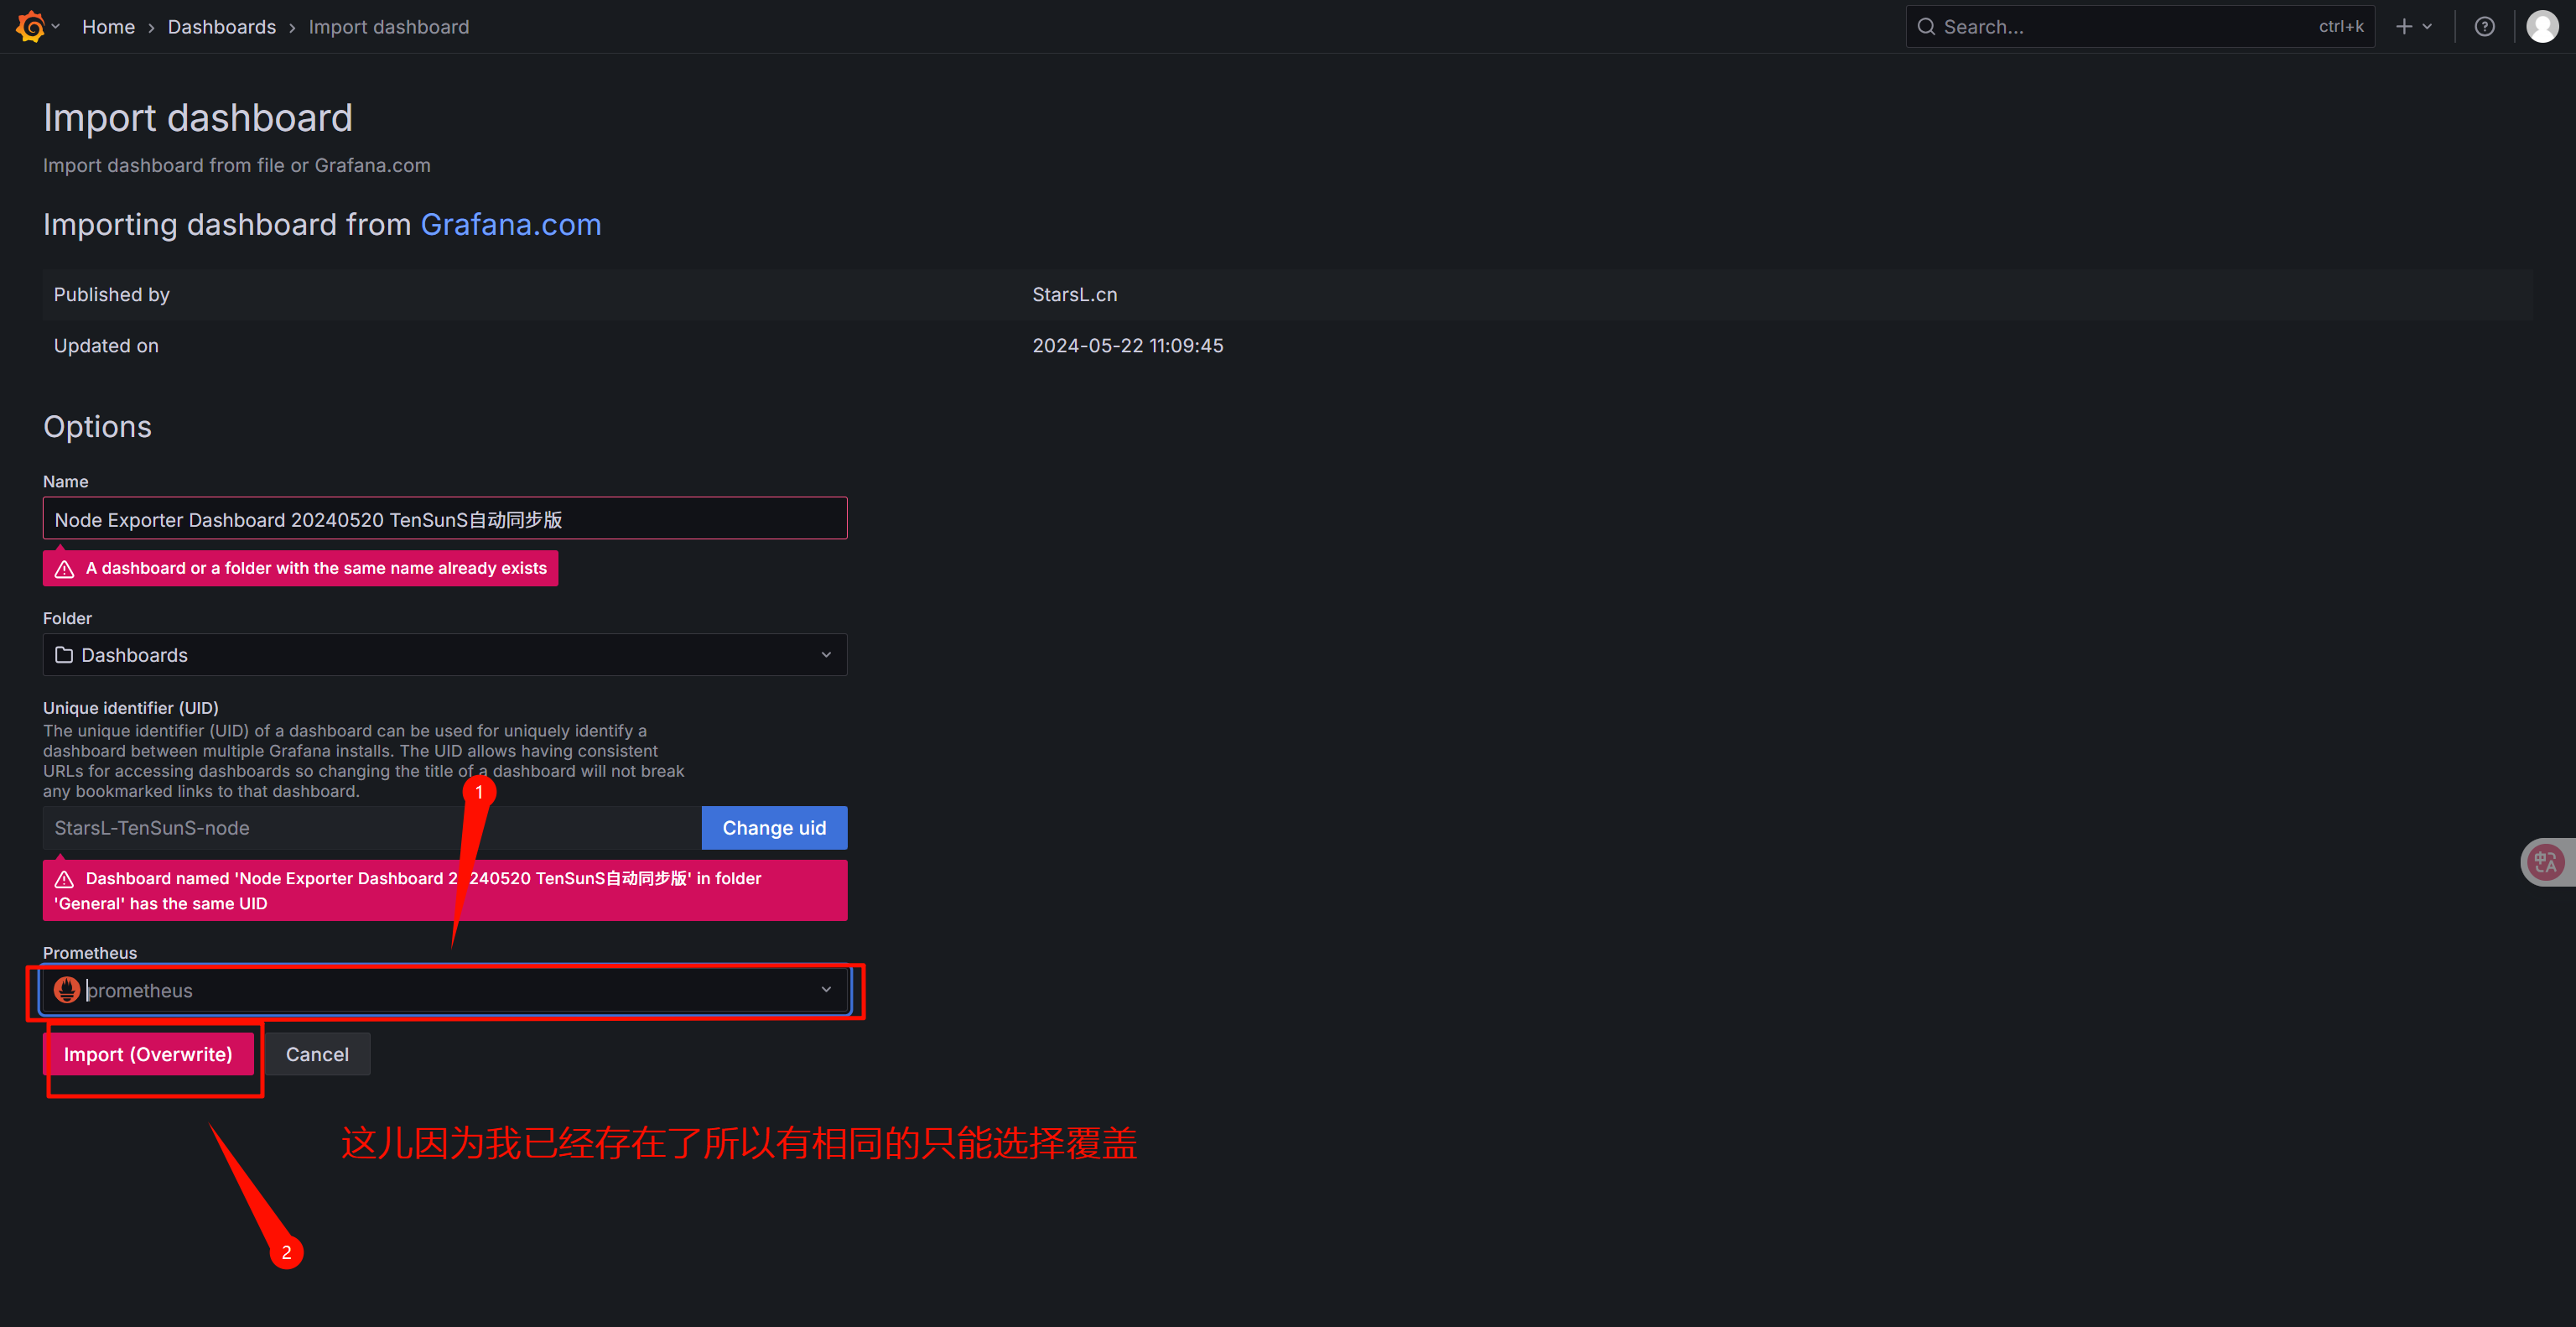Open the user profile avatar

tap(2542, 27)
